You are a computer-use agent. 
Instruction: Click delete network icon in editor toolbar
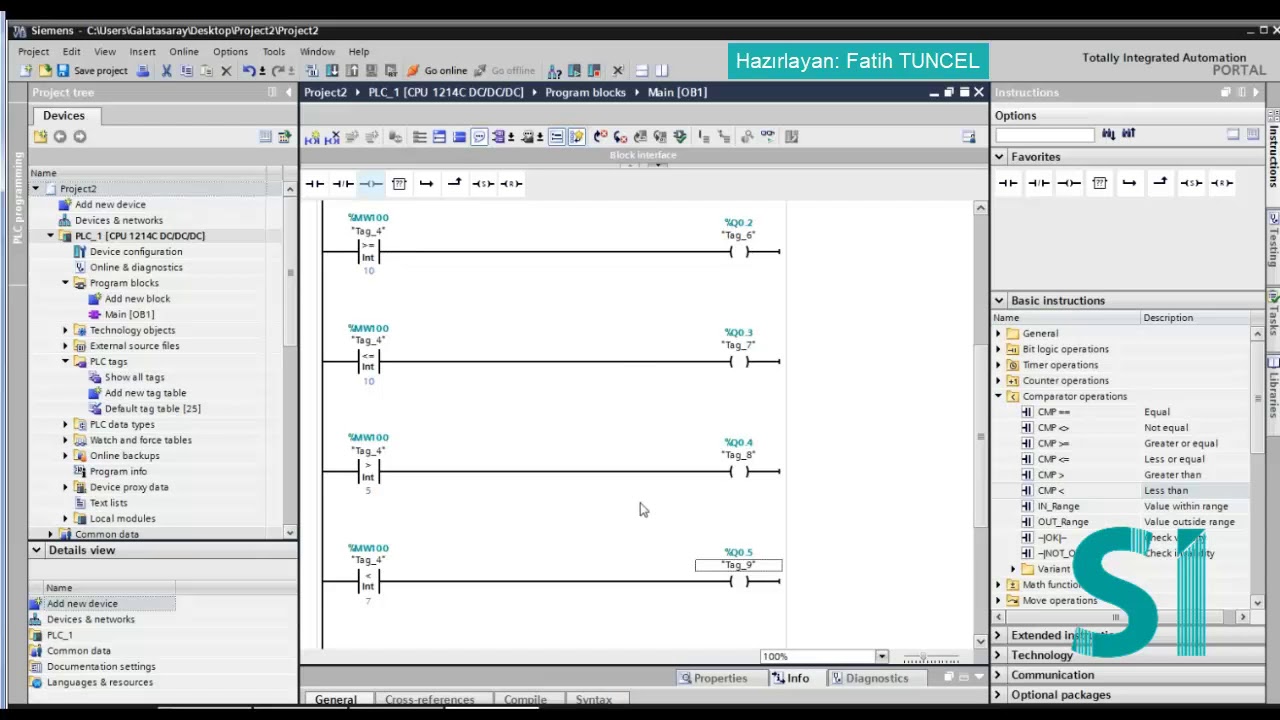coord(334,137)
